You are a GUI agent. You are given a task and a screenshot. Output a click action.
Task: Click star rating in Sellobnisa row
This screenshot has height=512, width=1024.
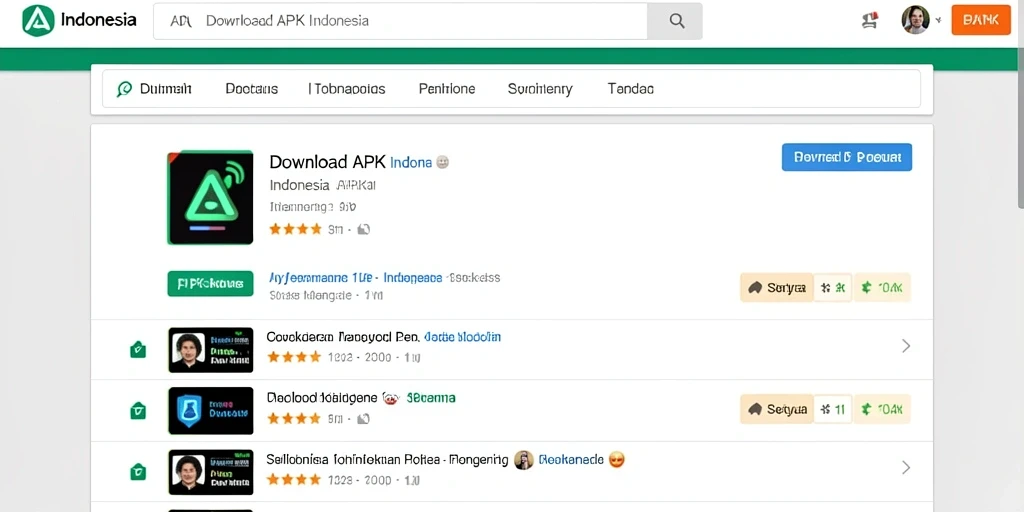(294, 480)
